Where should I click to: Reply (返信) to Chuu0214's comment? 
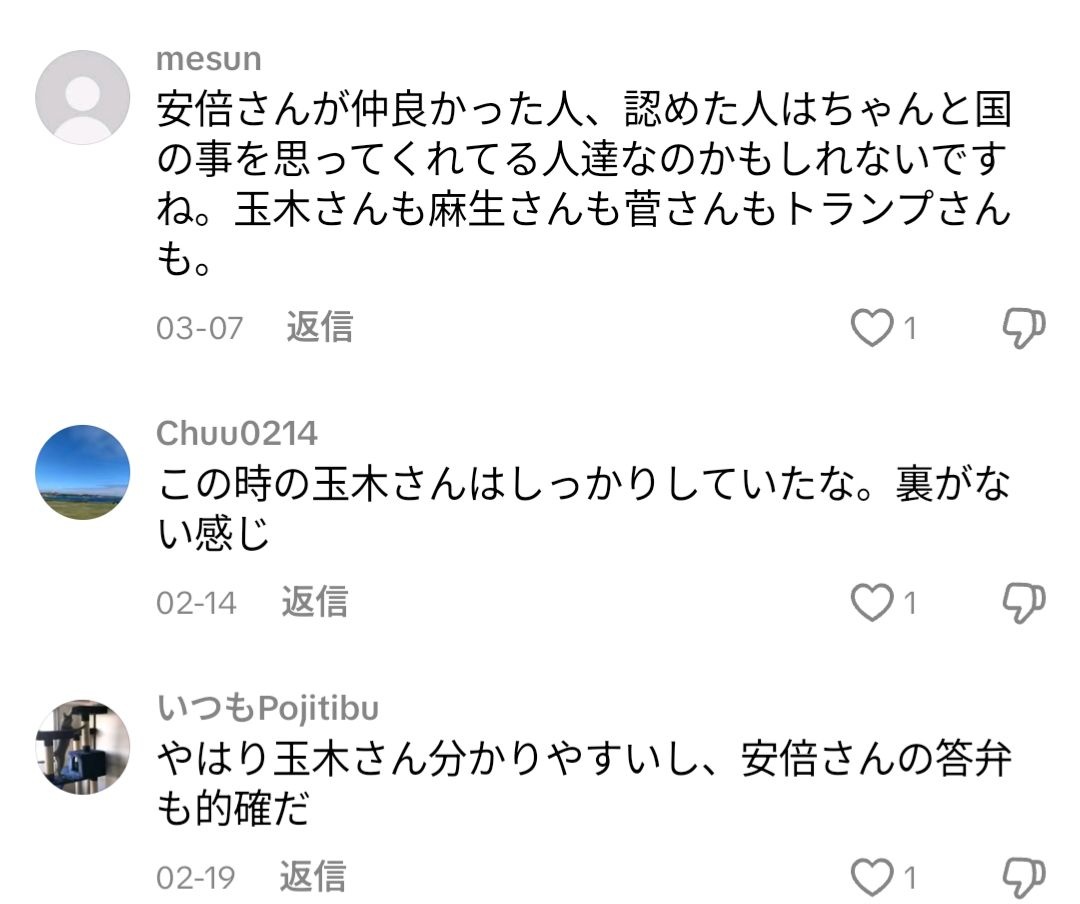tap(314, 602)
